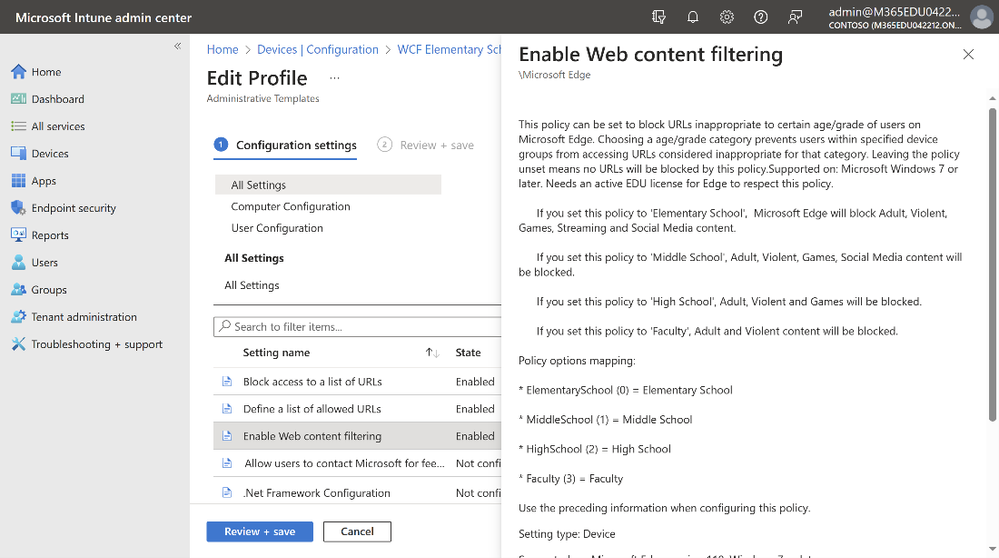Open notifications bell icon
This screenshot has height=558, width=999.
click(693, 17)
